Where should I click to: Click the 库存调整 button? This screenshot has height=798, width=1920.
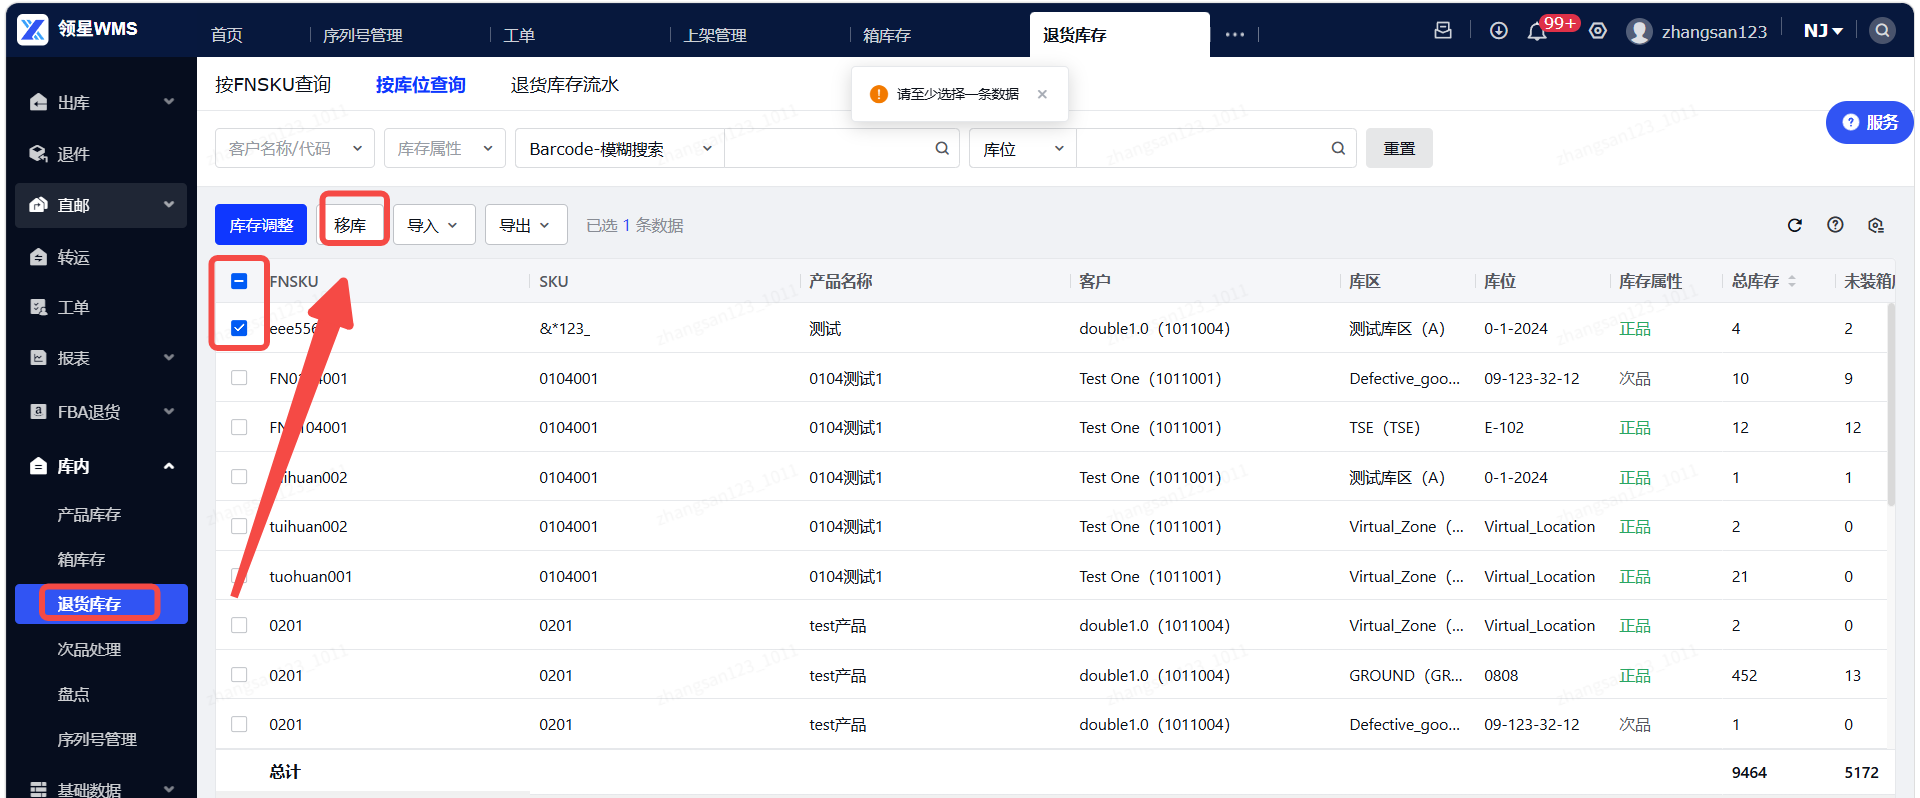coord(261,225)
